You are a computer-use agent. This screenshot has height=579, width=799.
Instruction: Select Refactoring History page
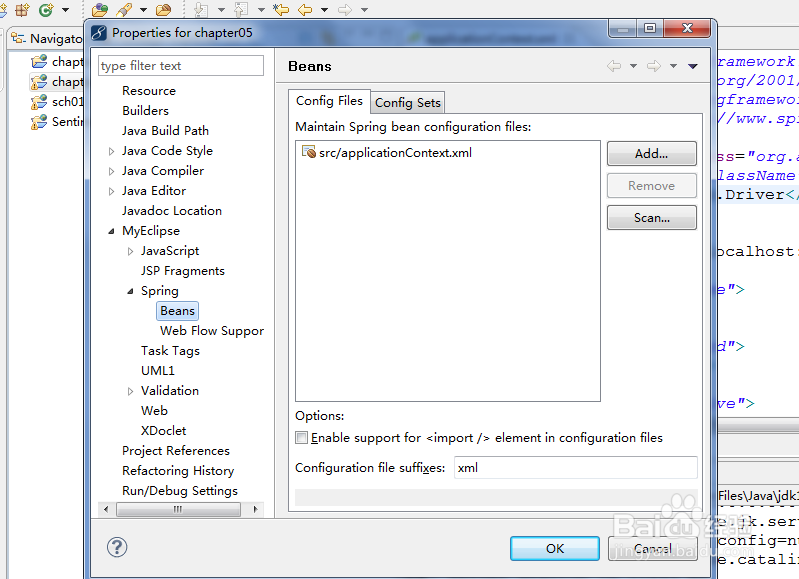coord(178,471)
